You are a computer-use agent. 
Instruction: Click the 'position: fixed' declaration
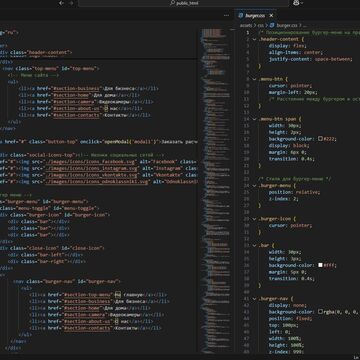291,319
